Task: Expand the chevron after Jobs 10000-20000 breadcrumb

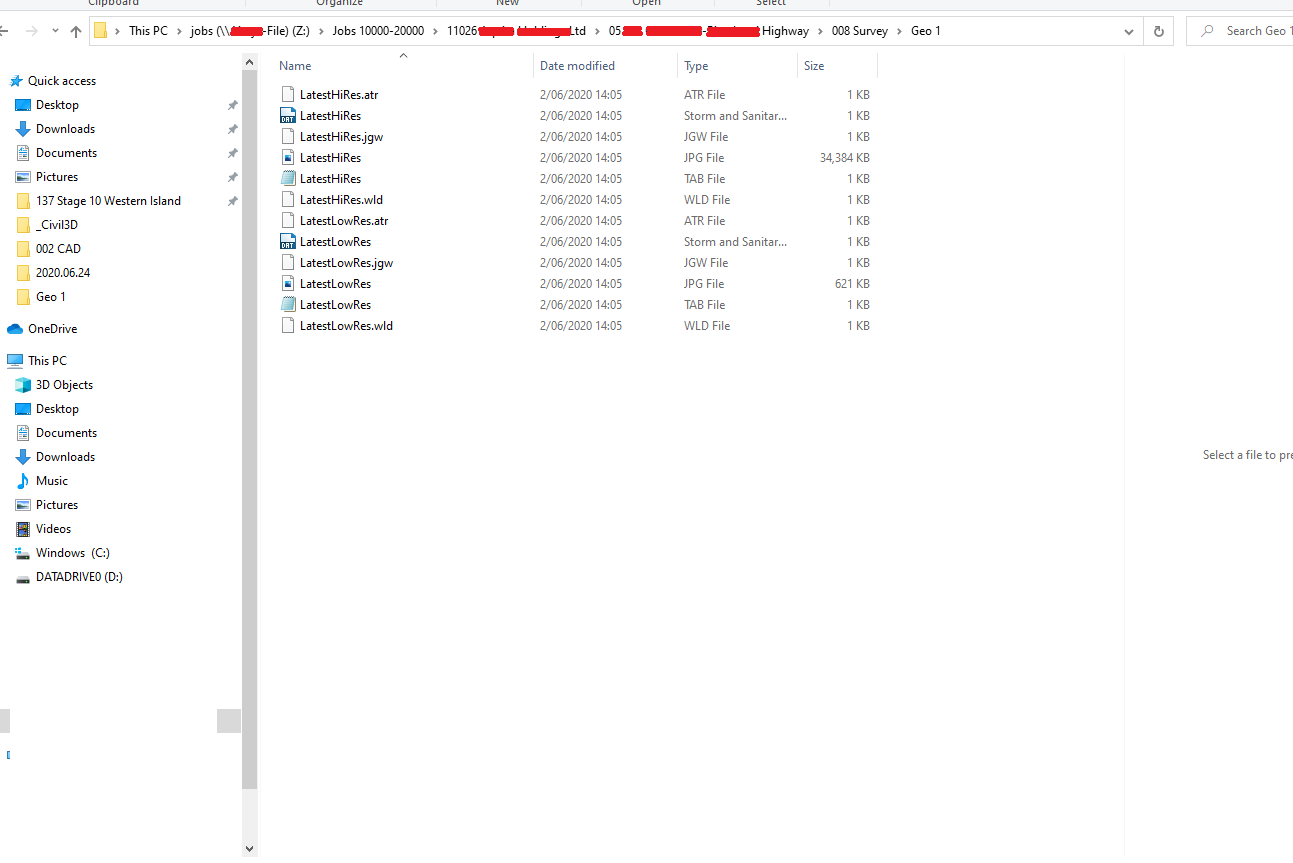Action: [435, 31]
